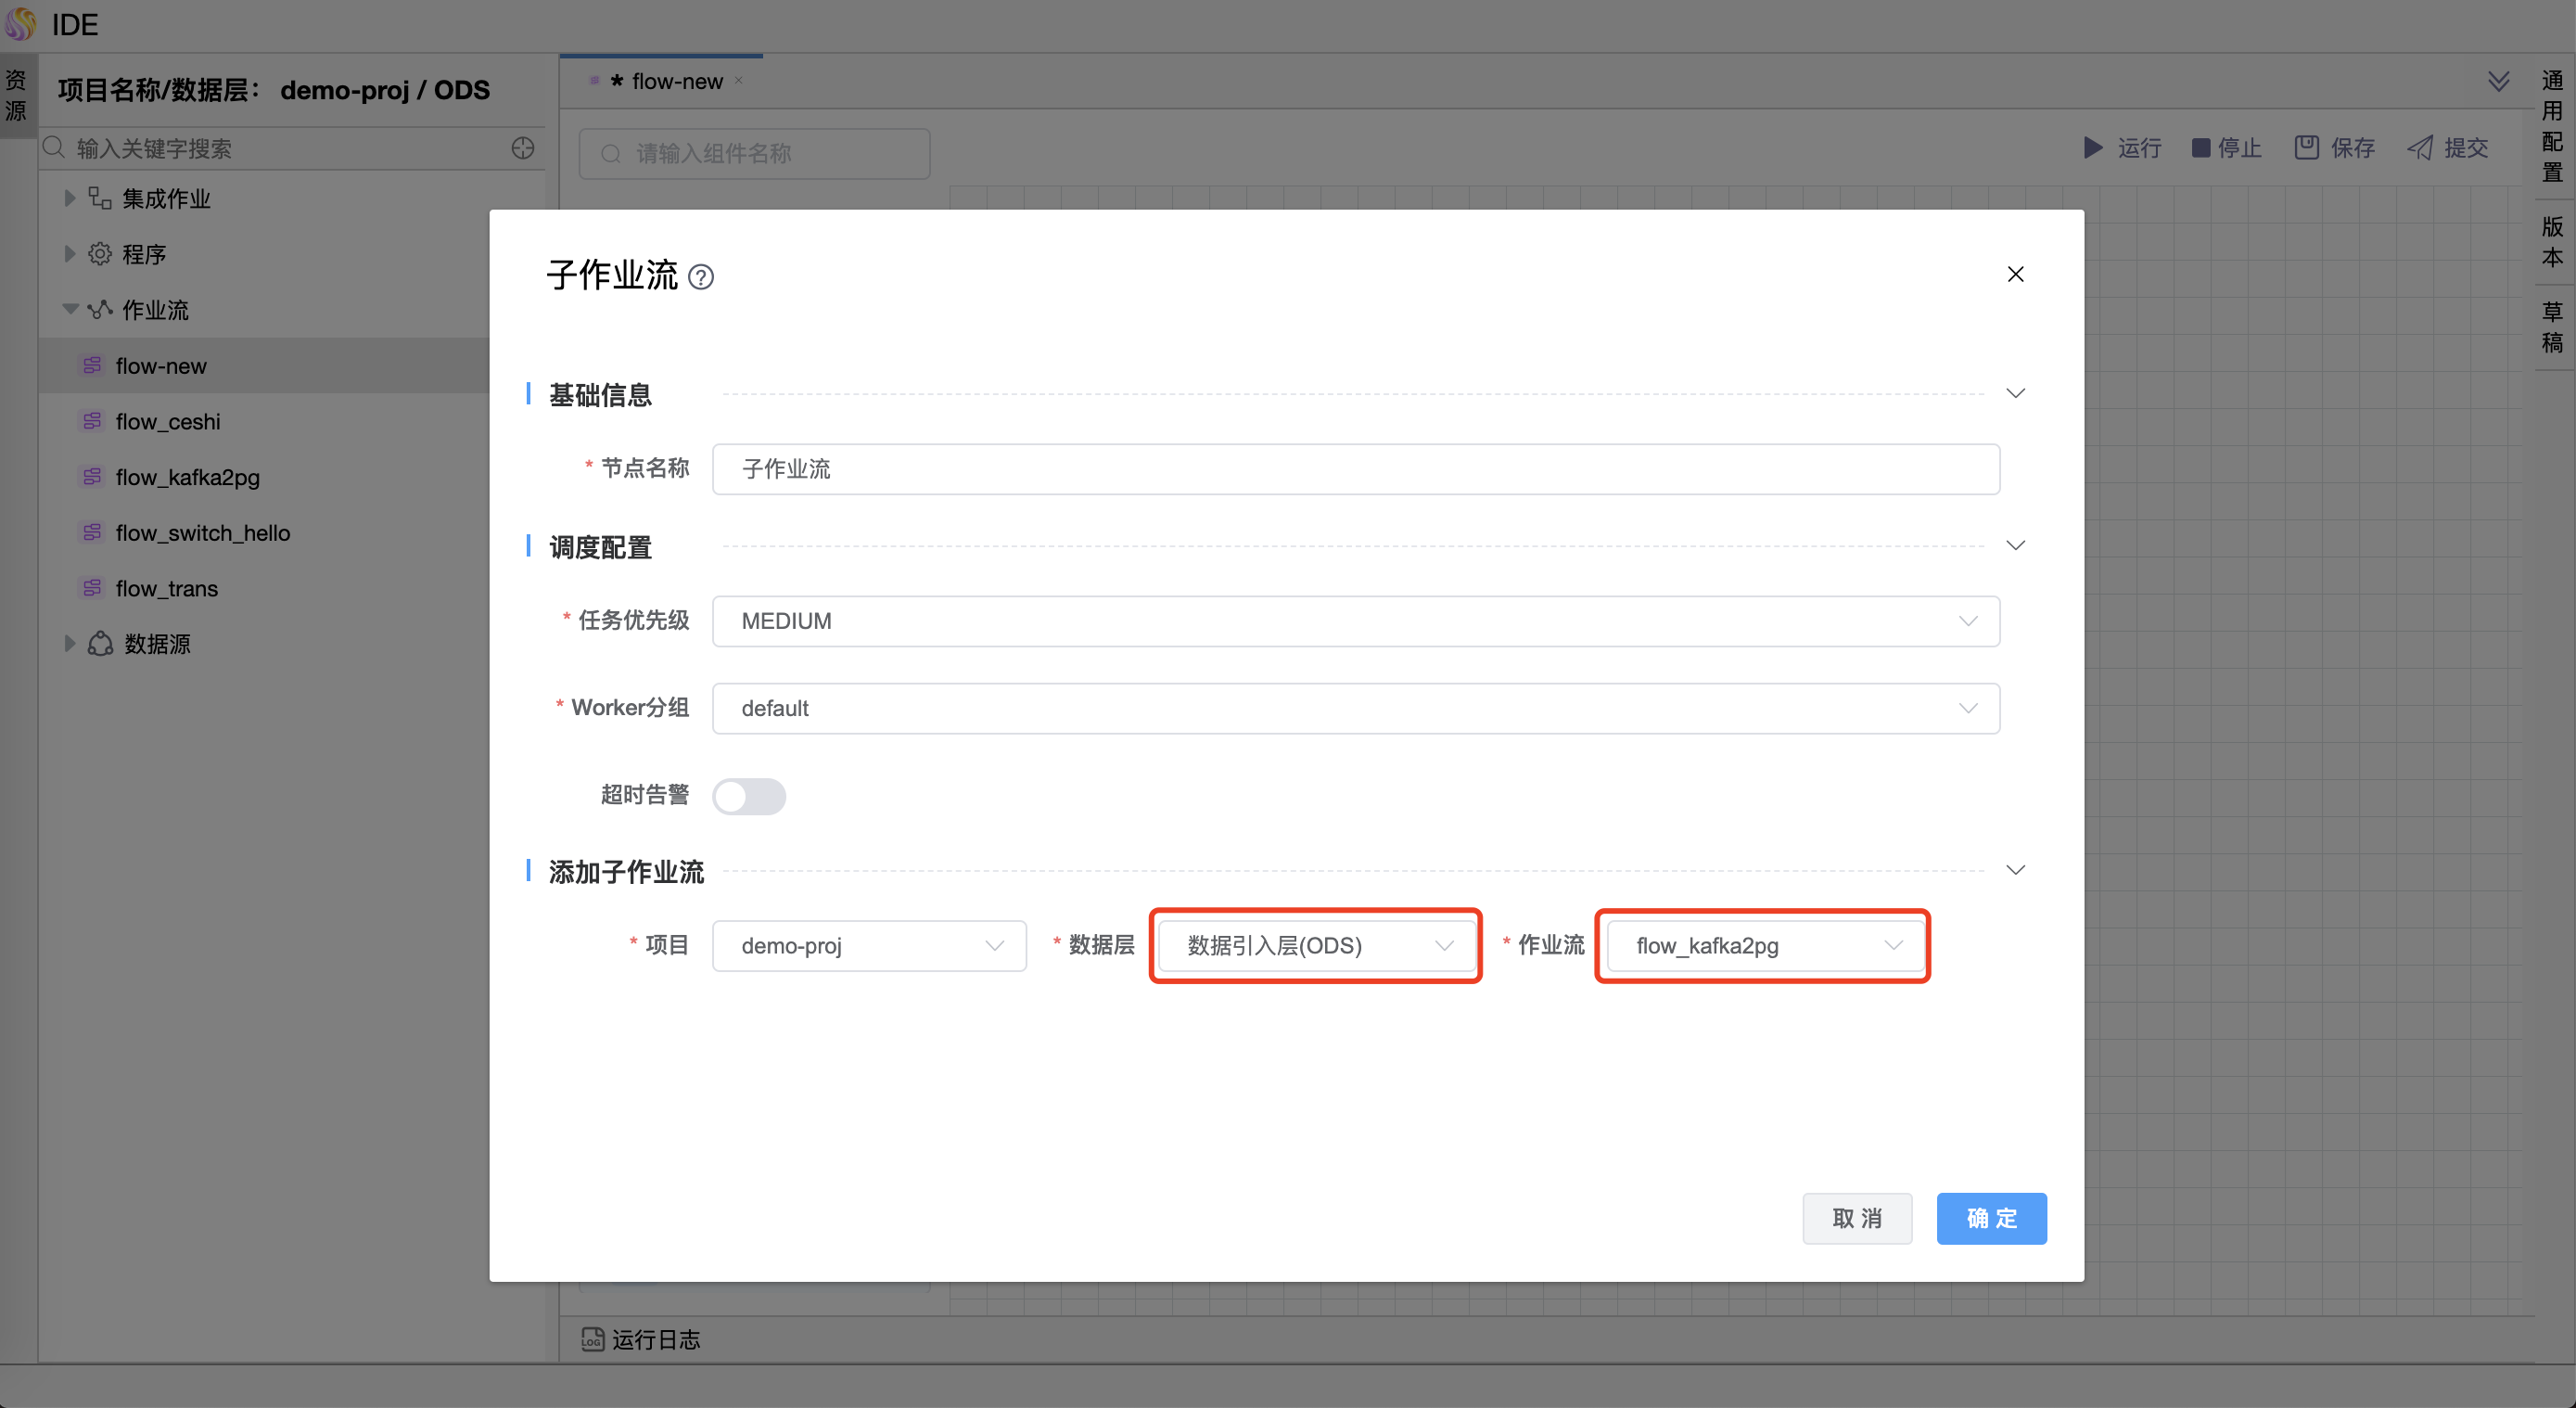Click the 确定 confirm button
The width and height of the screenshot is (2576, 1408).
[x=1992, y=1217]
